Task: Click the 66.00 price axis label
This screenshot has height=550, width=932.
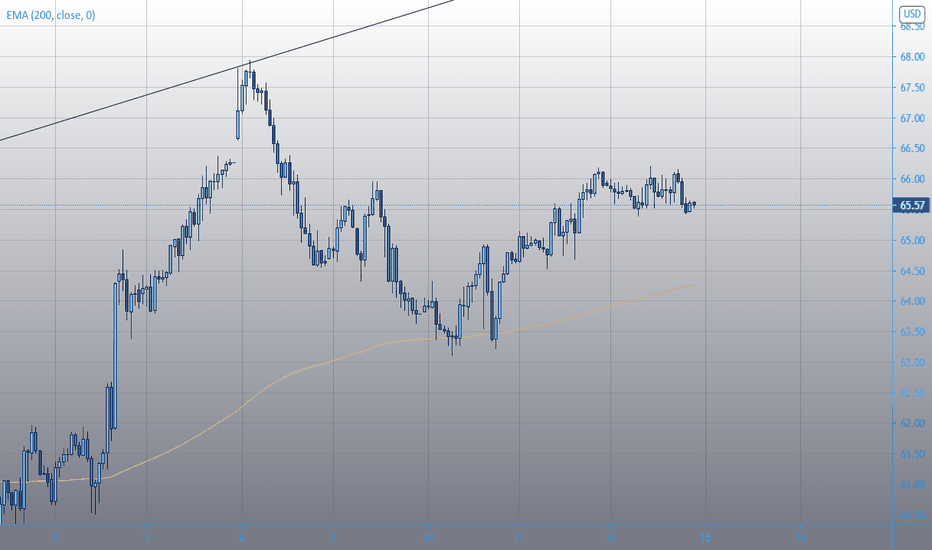Action: [x=912, y=179]
